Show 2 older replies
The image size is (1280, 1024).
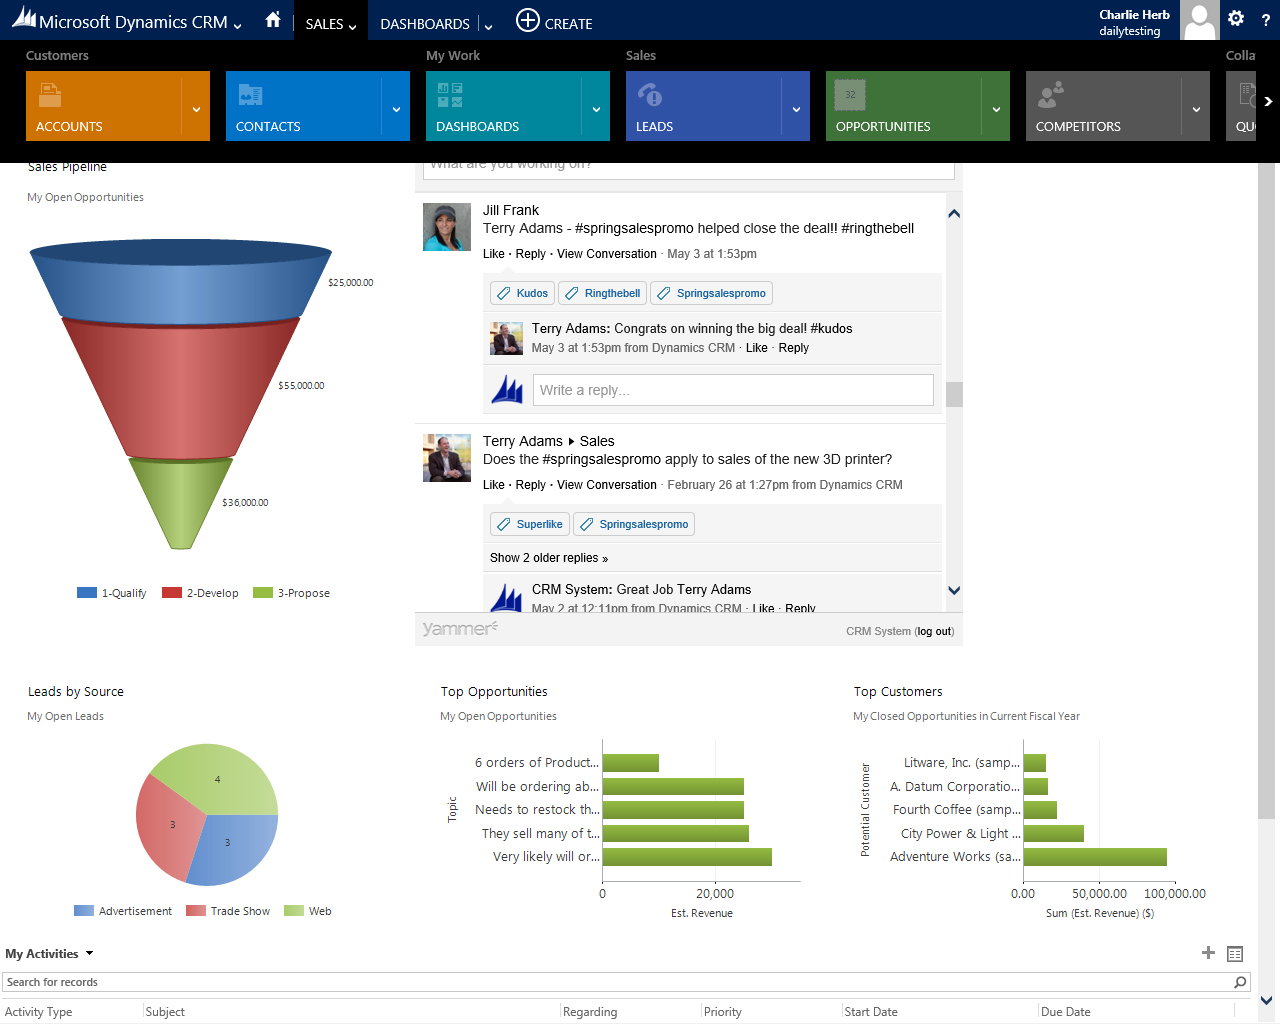549,558
